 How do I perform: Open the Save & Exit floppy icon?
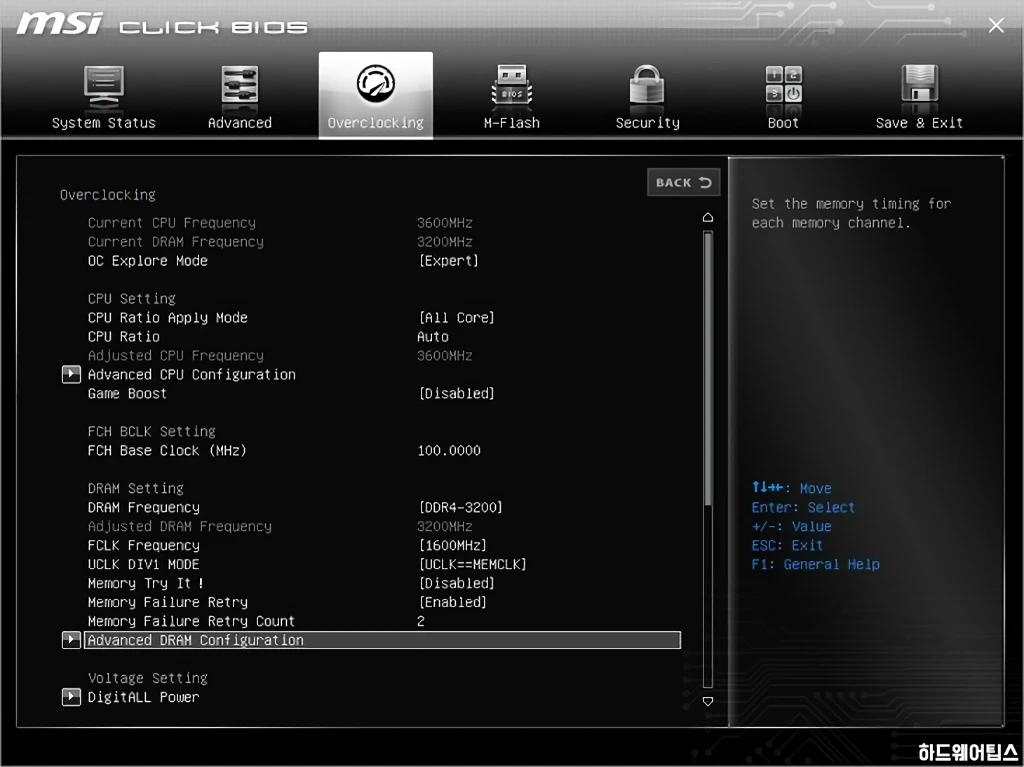tap(920, 84)
